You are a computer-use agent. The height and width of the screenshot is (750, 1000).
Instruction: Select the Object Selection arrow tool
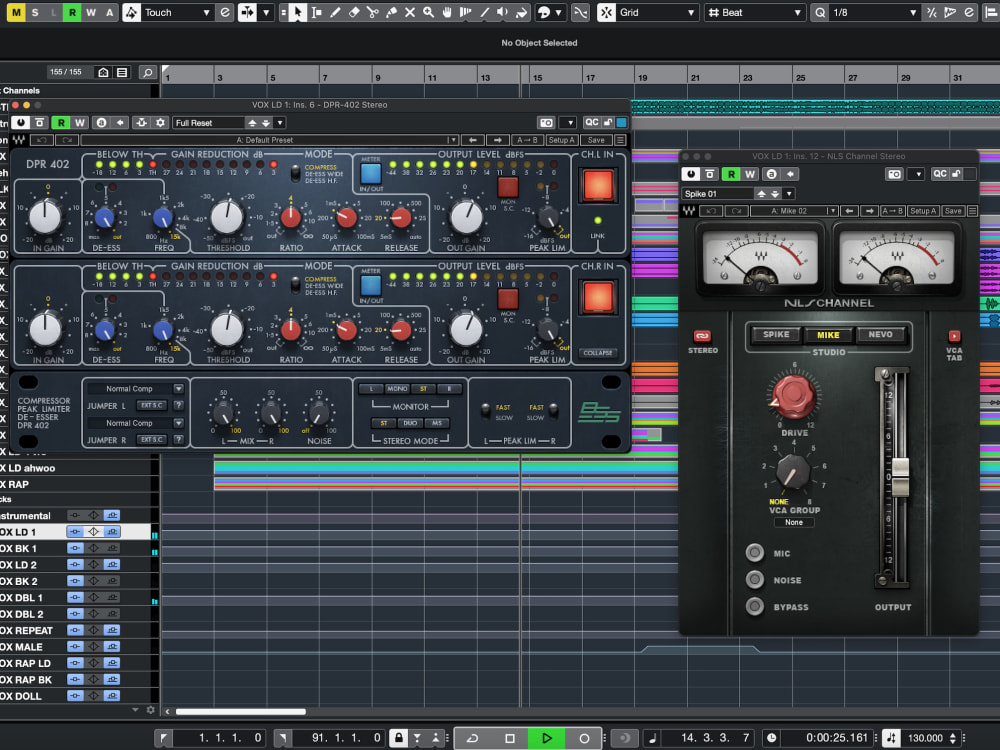(x=297, y=12)
